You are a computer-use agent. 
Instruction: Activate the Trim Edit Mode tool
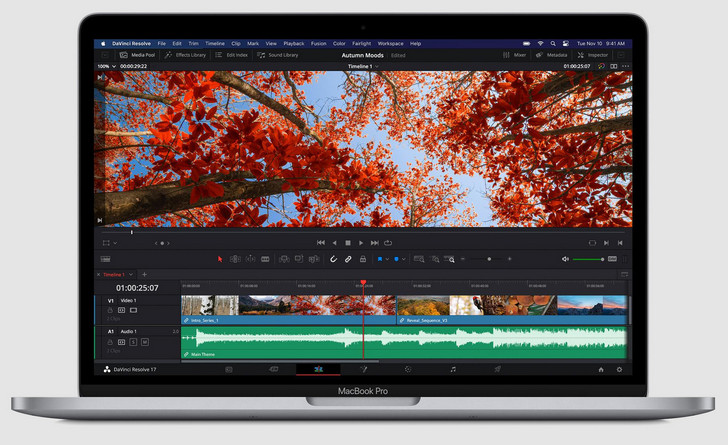pyautogui.click(x=235, y=259)
